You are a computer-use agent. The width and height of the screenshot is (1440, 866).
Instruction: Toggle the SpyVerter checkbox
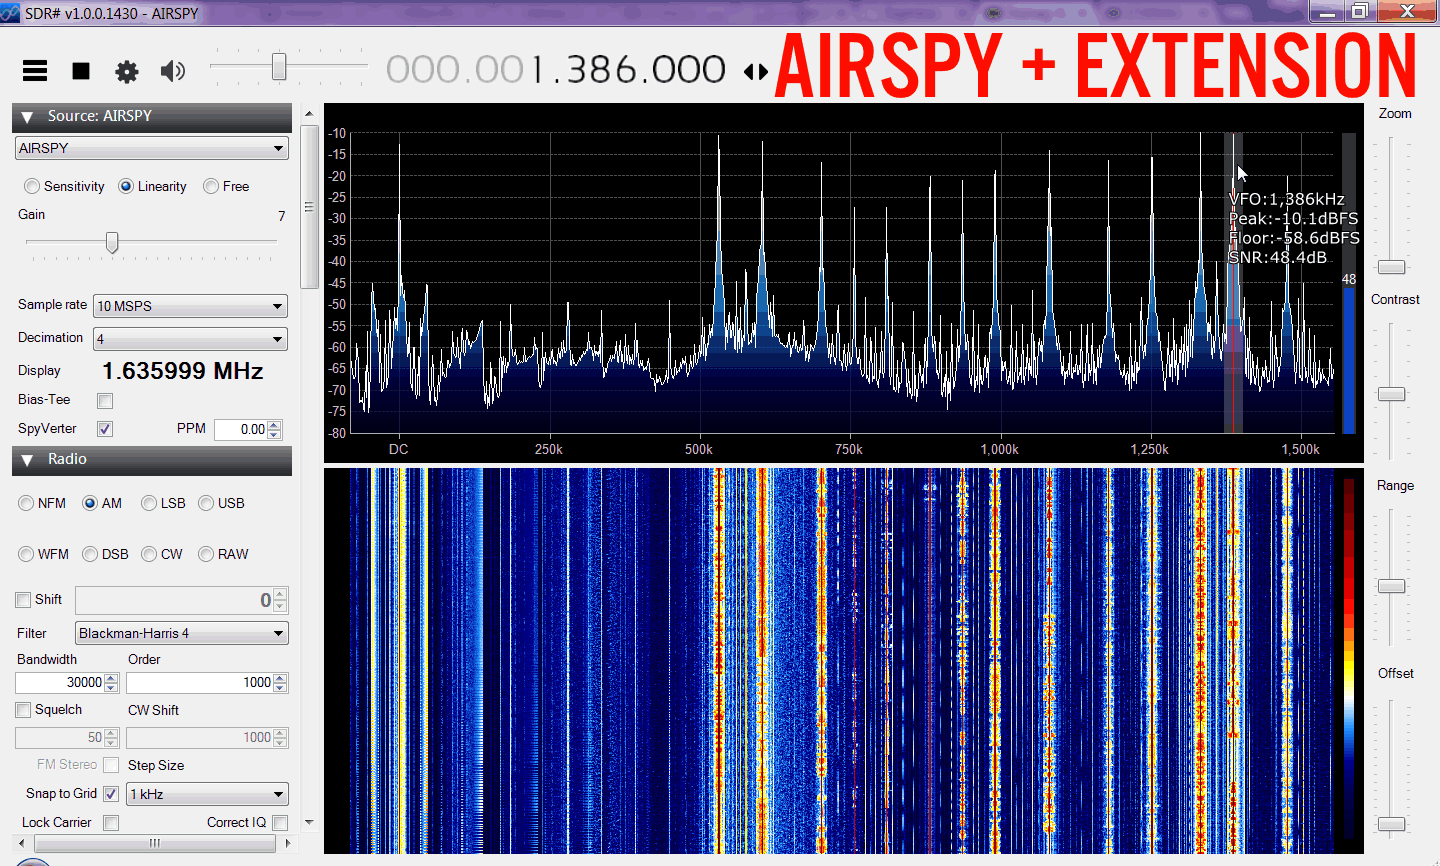click(105, 429)
